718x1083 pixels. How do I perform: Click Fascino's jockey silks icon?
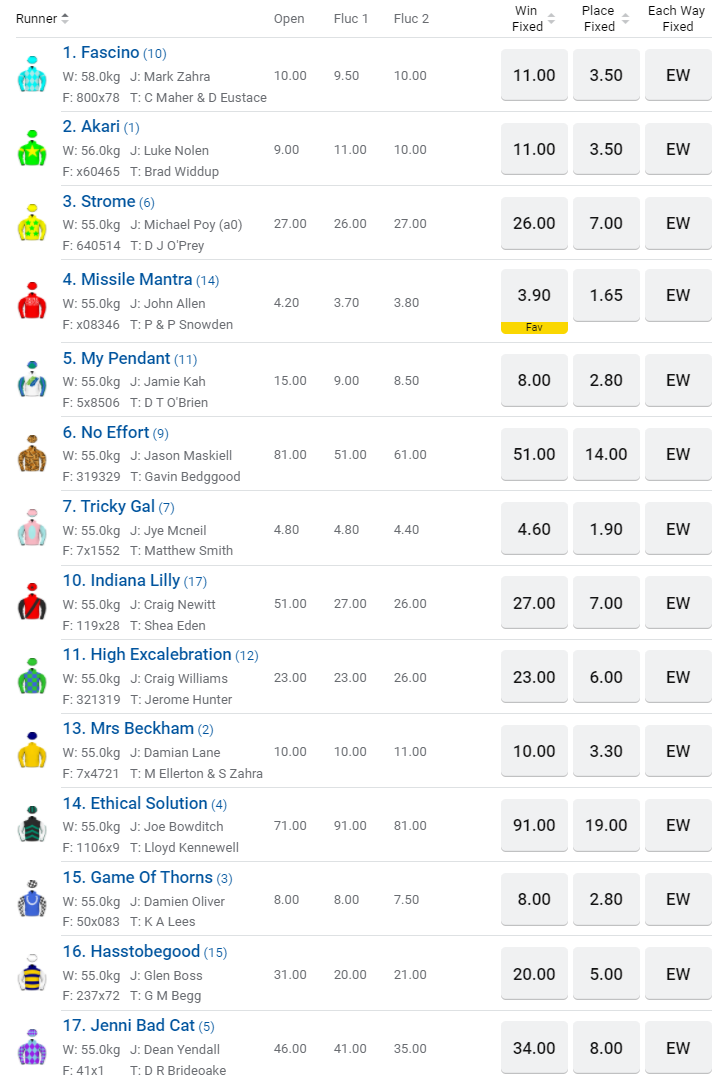pos(32,75)
